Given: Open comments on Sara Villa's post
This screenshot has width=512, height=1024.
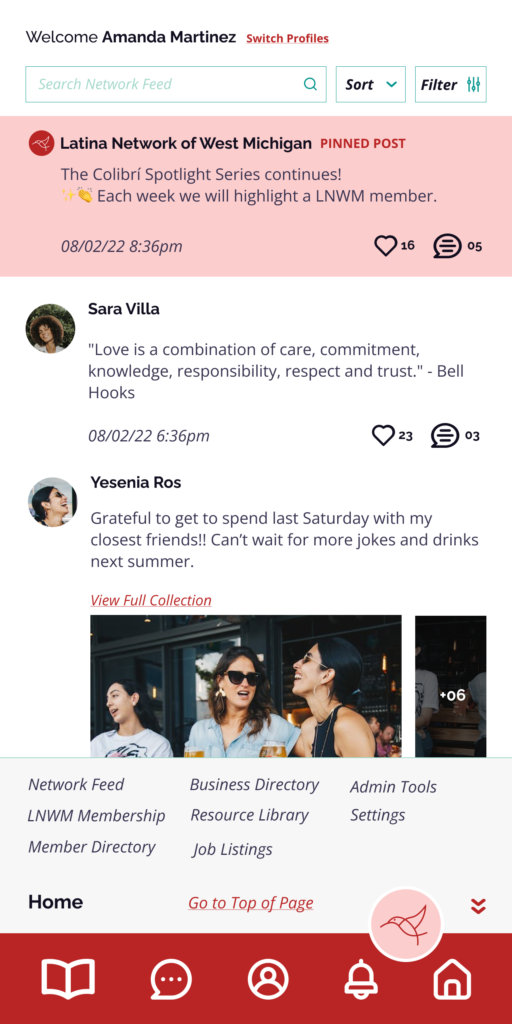Looking at the screenshot, I should coord(445,436).
